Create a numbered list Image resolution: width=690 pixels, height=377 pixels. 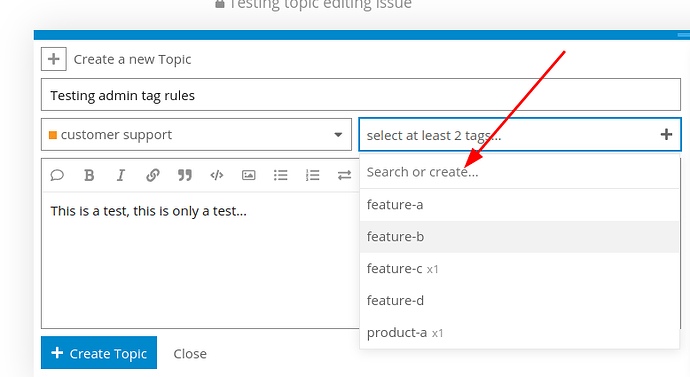312,175
